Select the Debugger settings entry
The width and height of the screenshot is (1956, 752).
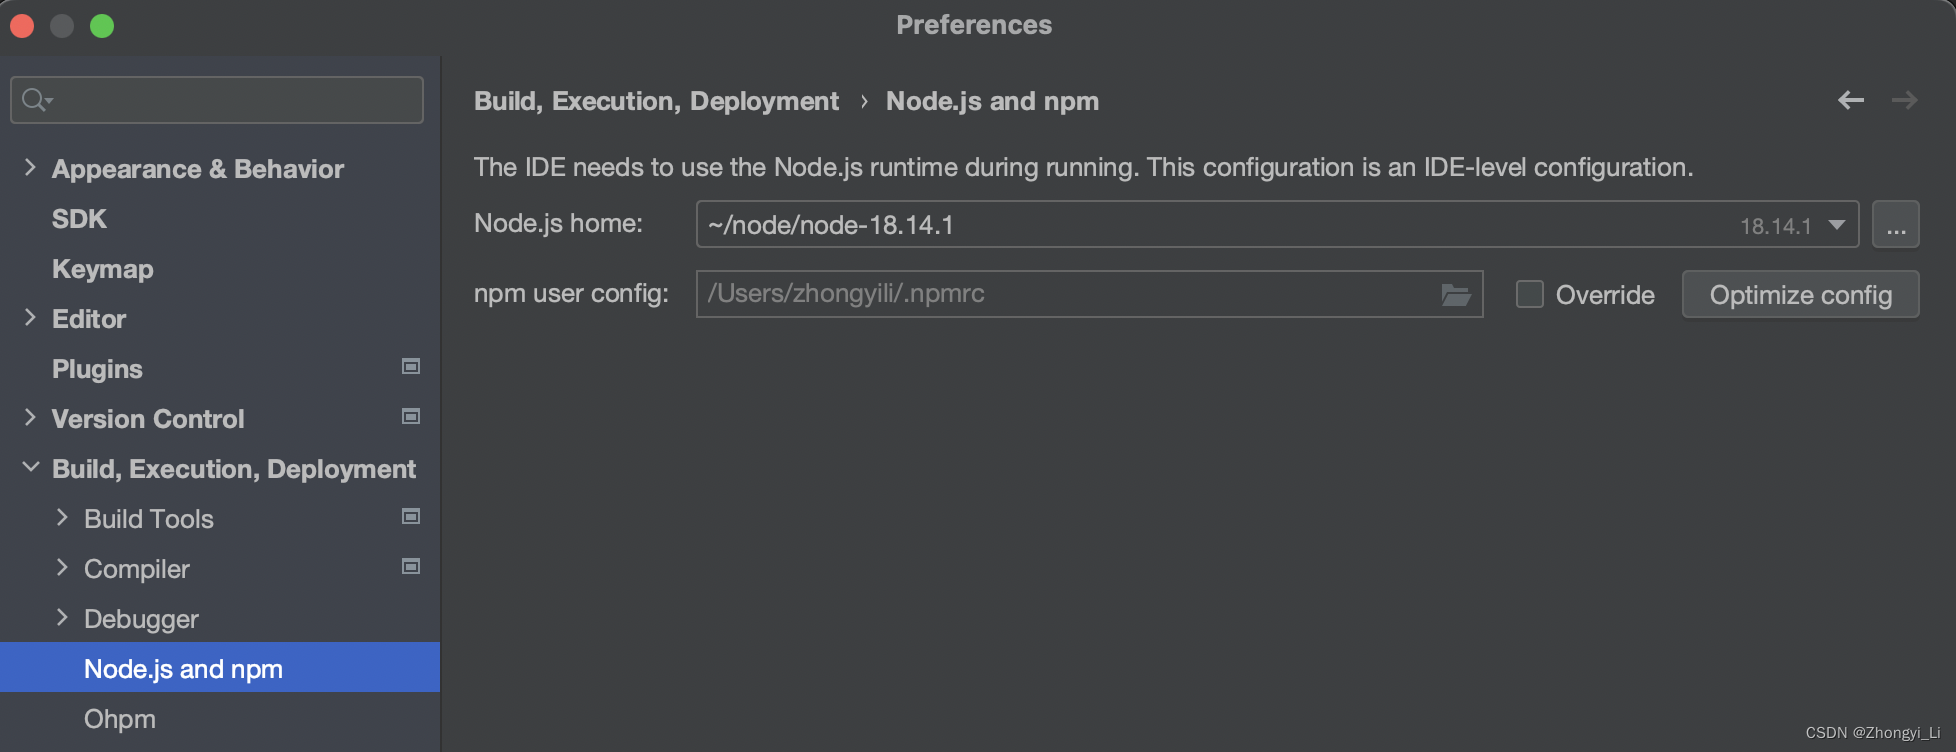tap(141, 619)
